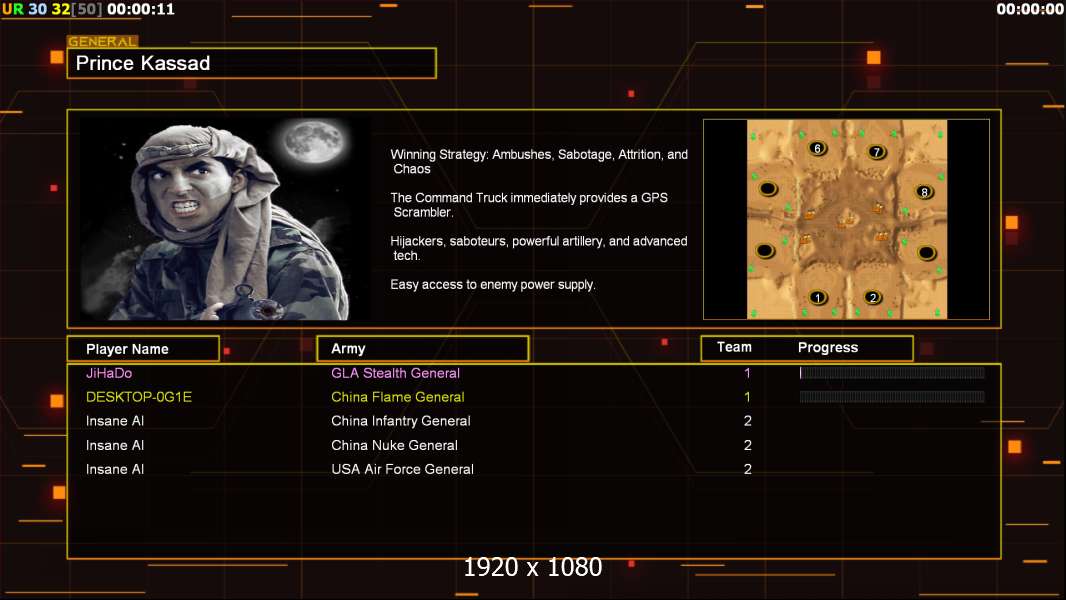Click start position 2 on the map

[x=873, y=298]
